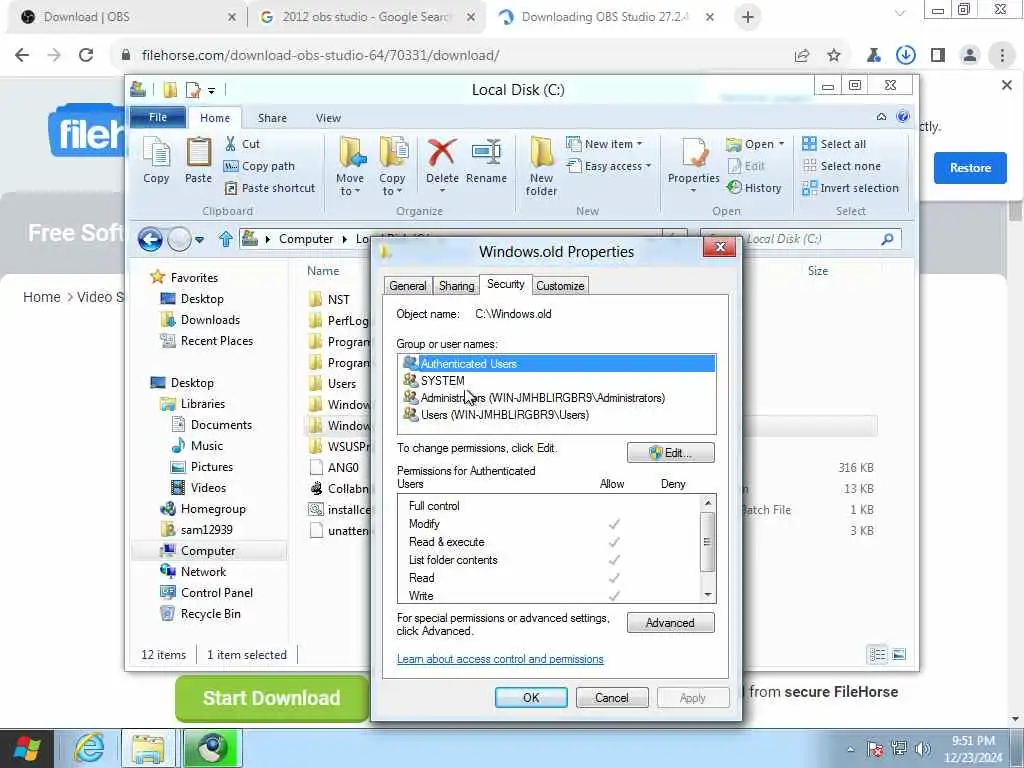Click the Explorer back arrow button

pos(150,240)
